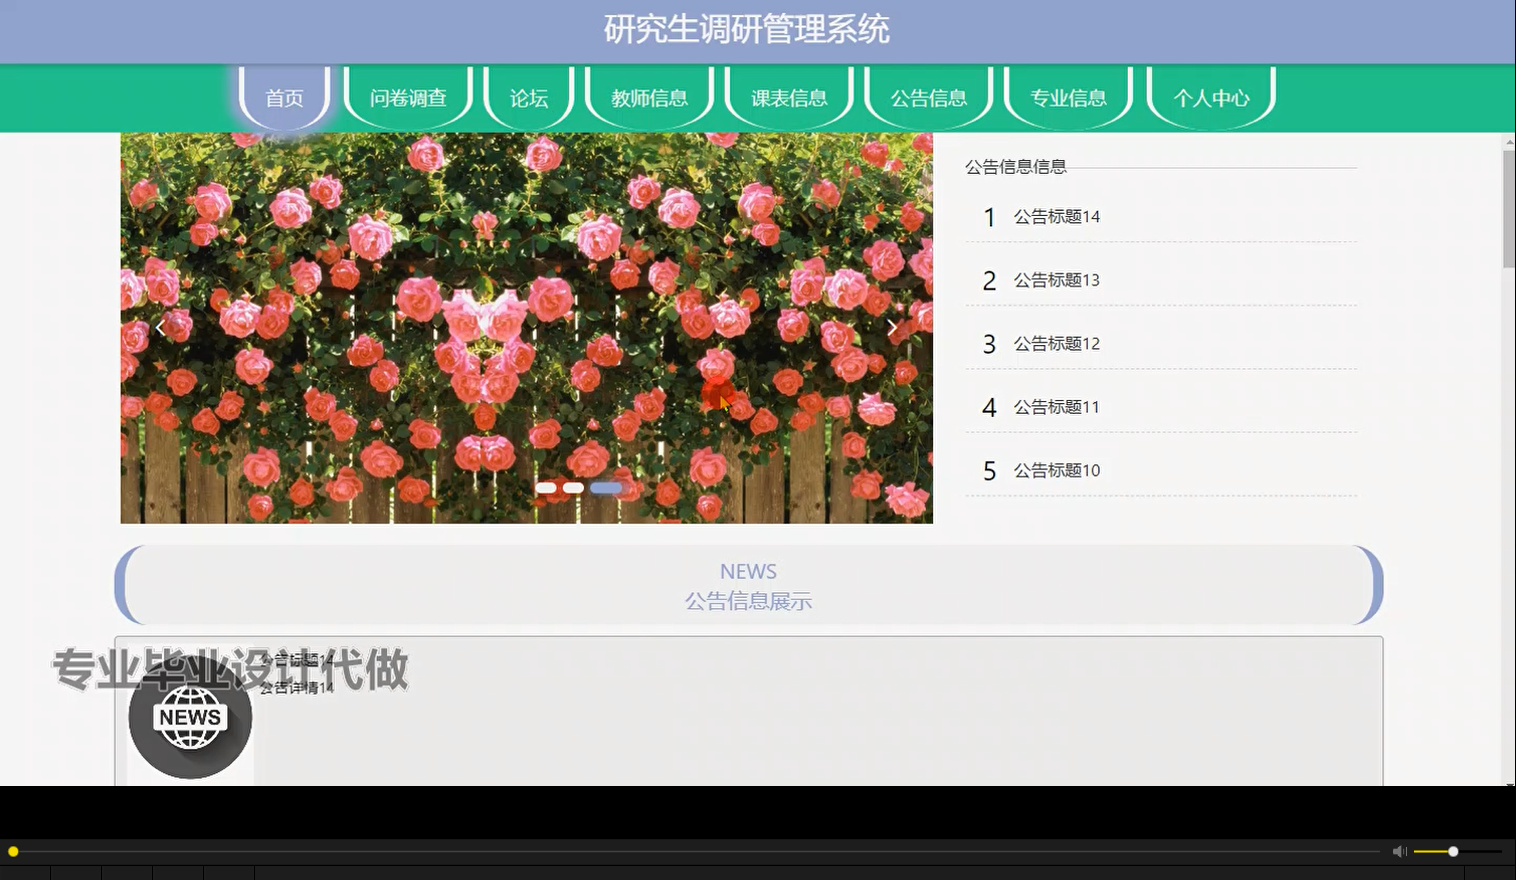The image size is (1516, 880).
Task: Mute audio via the speaker icon
Action: tap(1398, 851)
